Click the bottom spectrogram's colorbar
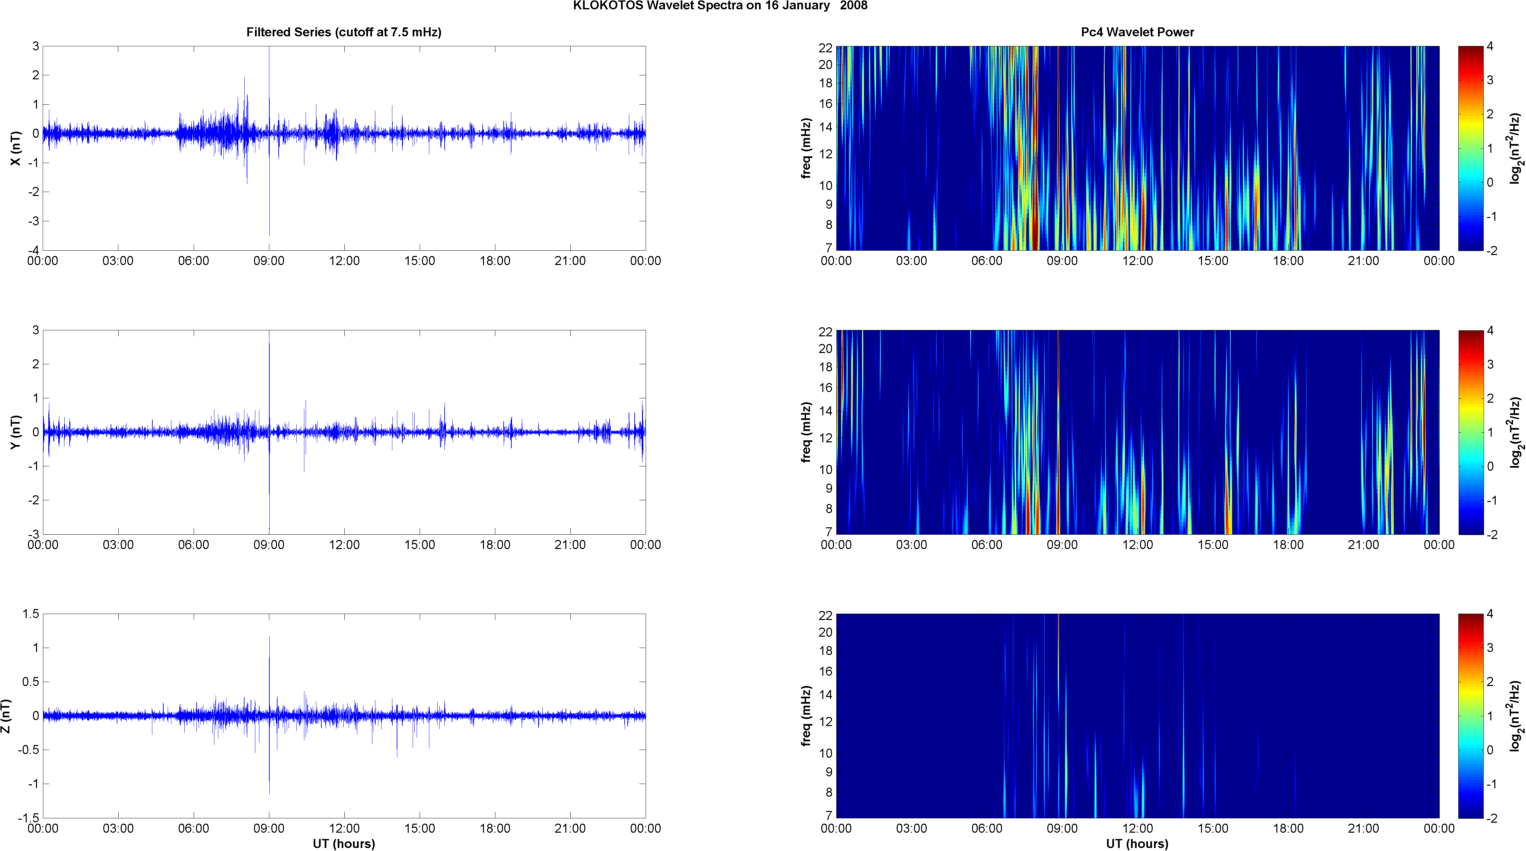 [x=1470, y=716]
